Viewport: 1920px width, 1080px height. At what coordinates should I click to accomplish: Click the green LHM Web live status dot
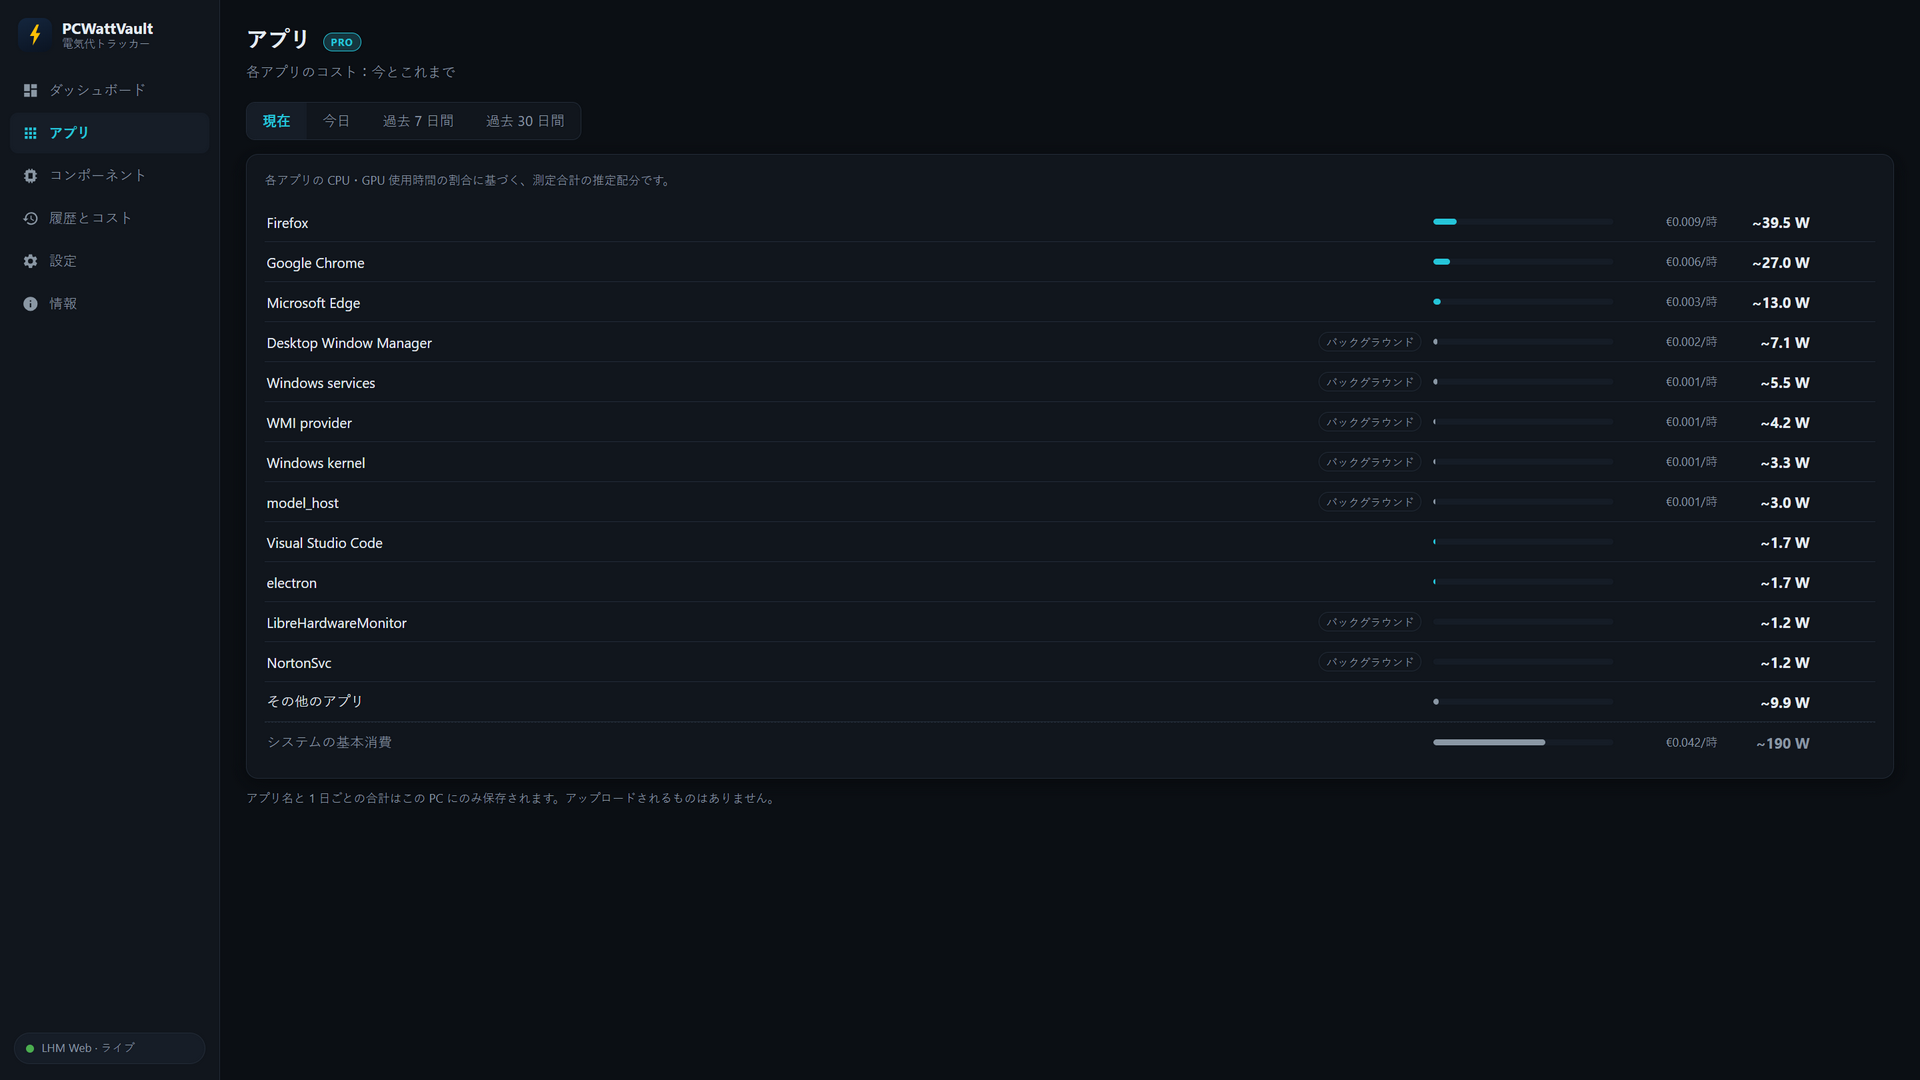(x=30, y=1049)
